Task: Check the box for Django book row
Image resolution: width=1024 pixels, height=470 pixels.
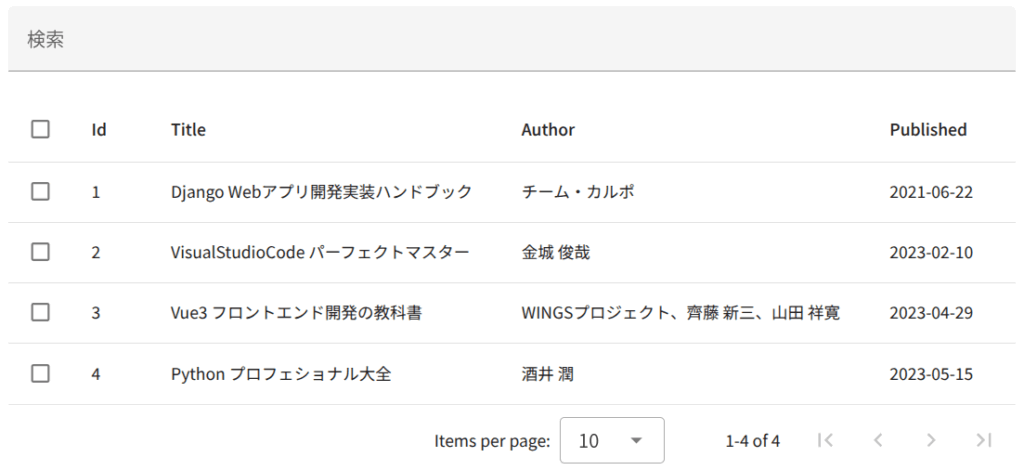Action: pyautogui.click(x=40, y=192)
